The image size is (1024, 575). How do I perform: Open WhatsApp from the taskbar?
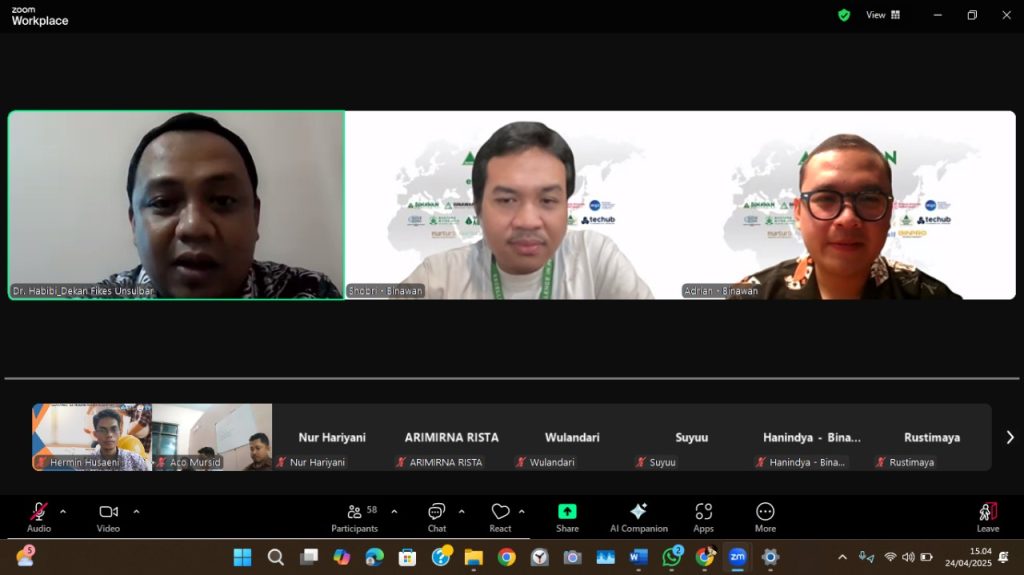[672, 557]
